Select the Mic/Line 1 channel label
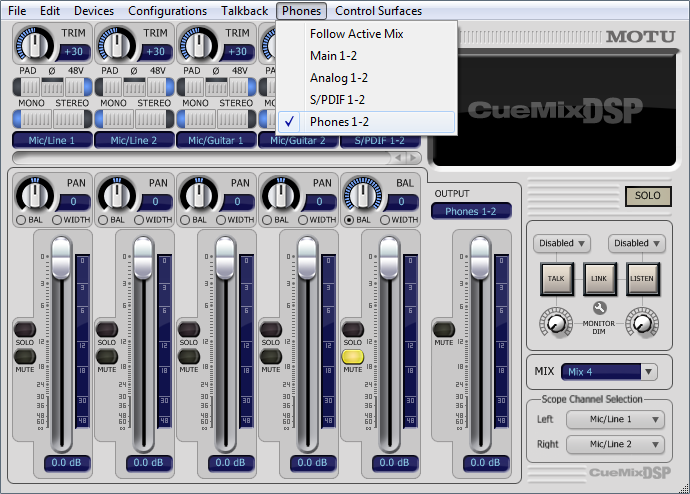The width and height of the screenshot is (690, 494). pyautogui.click(x=52, y=140)
